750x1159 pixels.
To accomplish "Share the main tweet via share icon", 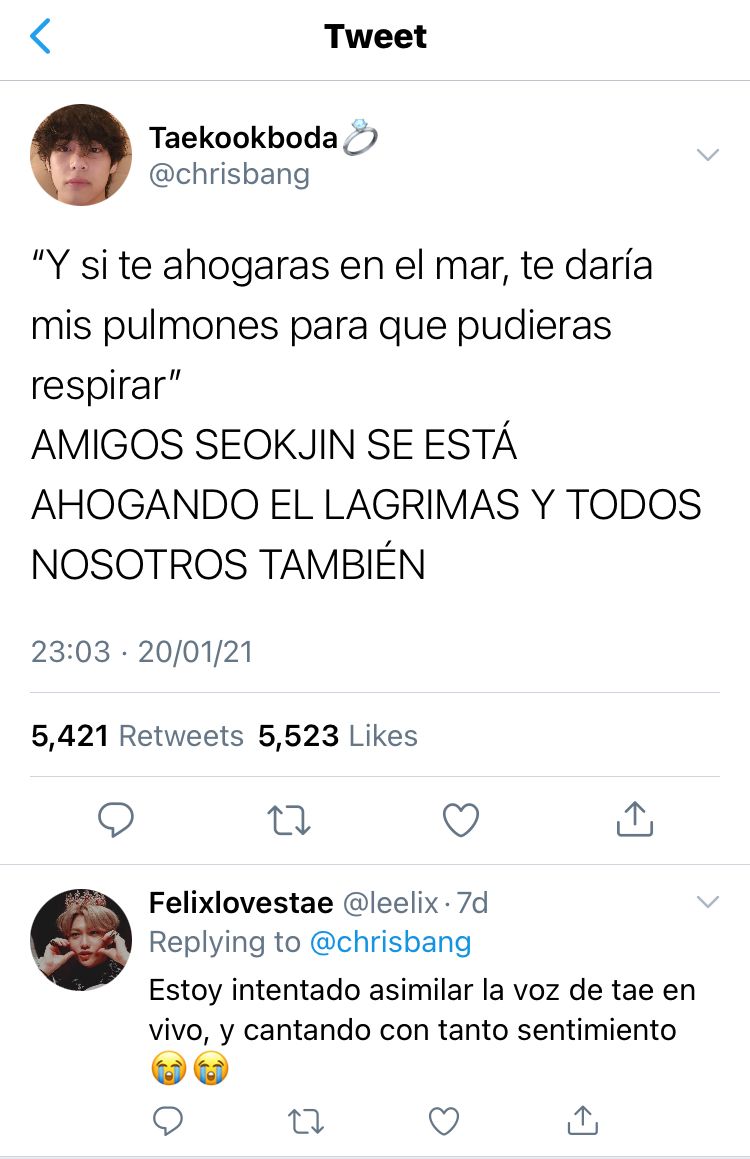I will coord(635,818).
